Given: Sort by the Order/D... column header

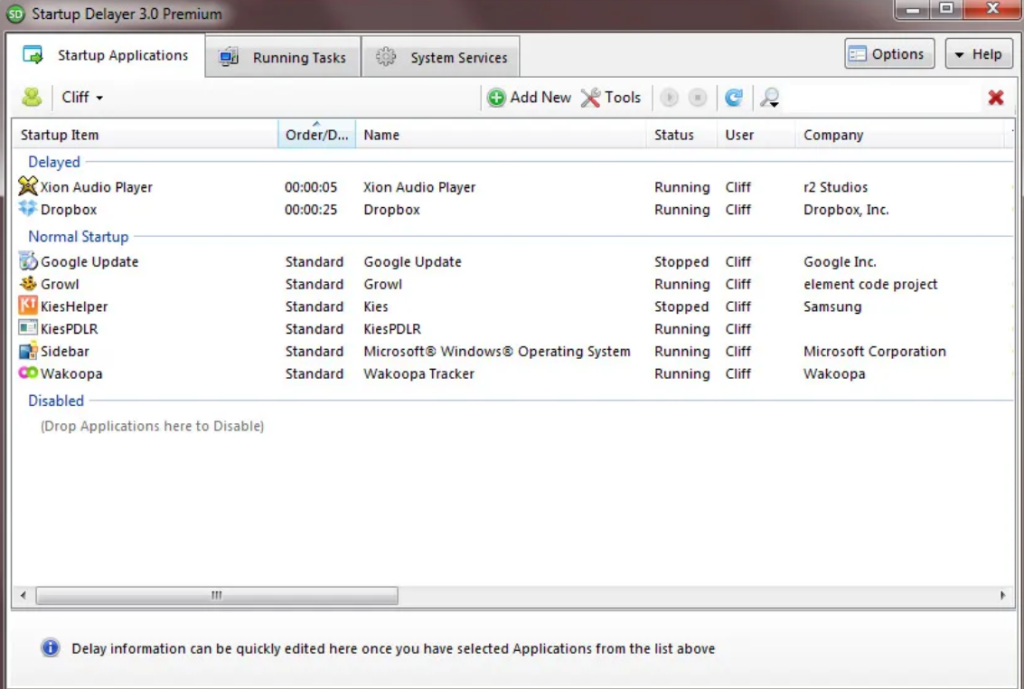Looking at the screenshot, I should point(317,135).
